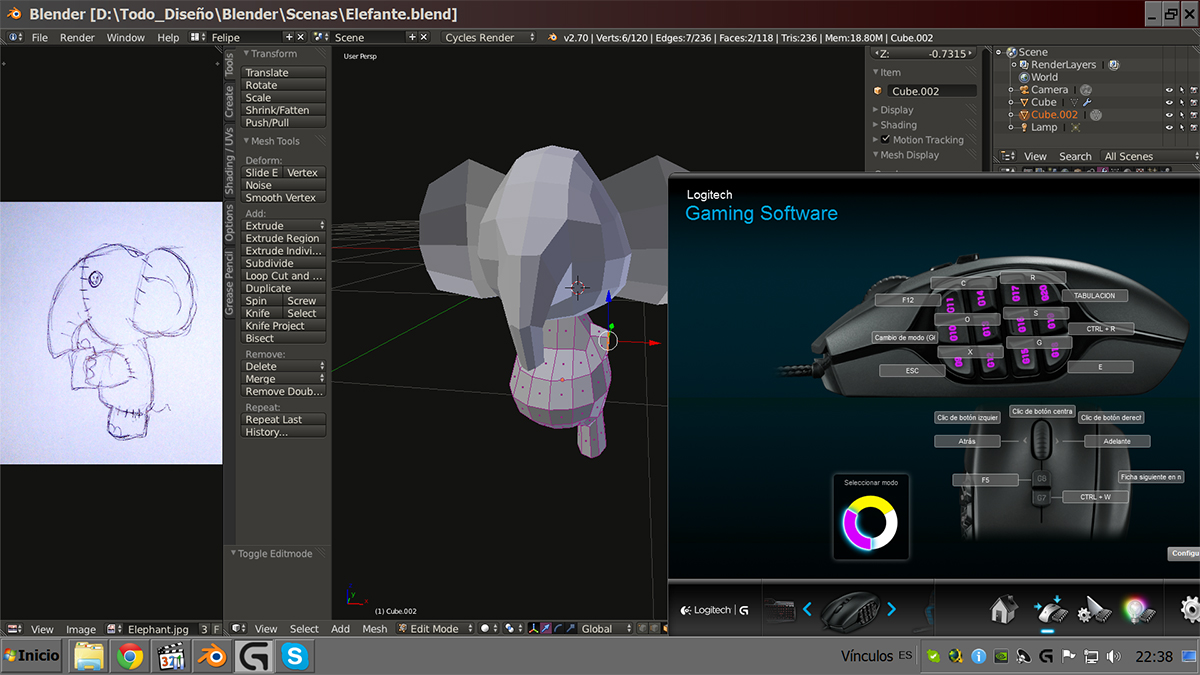The image size is (1200, 675).
Task: Toggle Motion Tracking checkbox
Action: [885, 140]
